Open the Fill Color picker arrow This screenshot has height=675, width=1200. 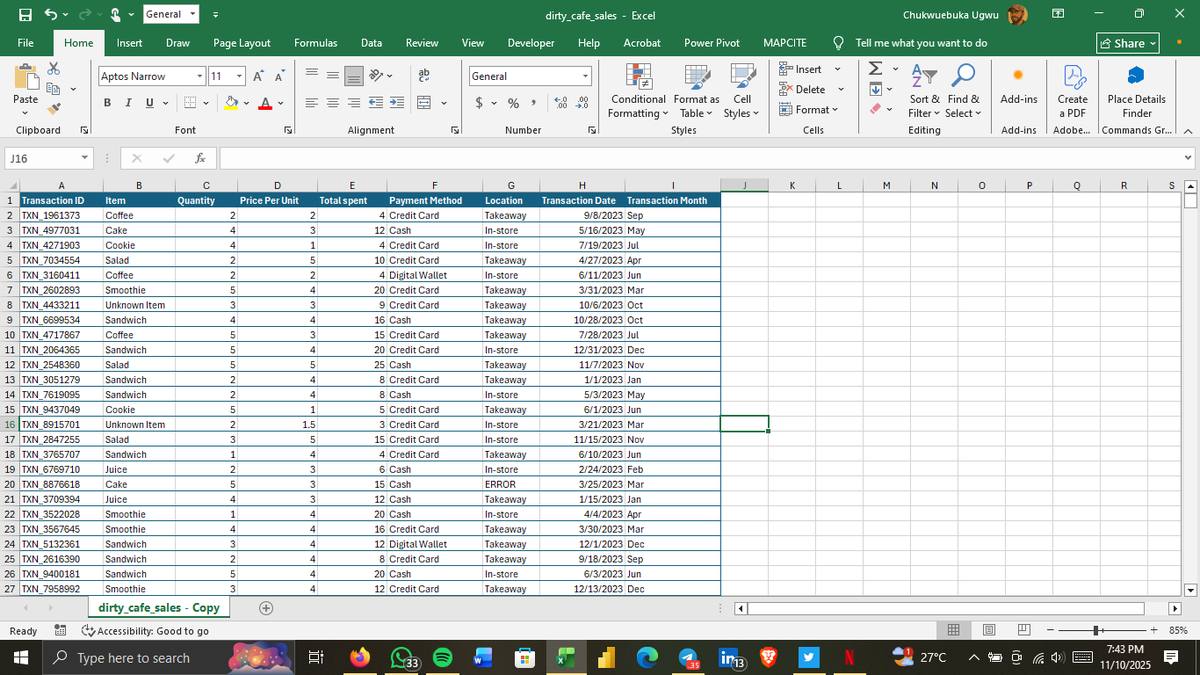click(248, 103)
